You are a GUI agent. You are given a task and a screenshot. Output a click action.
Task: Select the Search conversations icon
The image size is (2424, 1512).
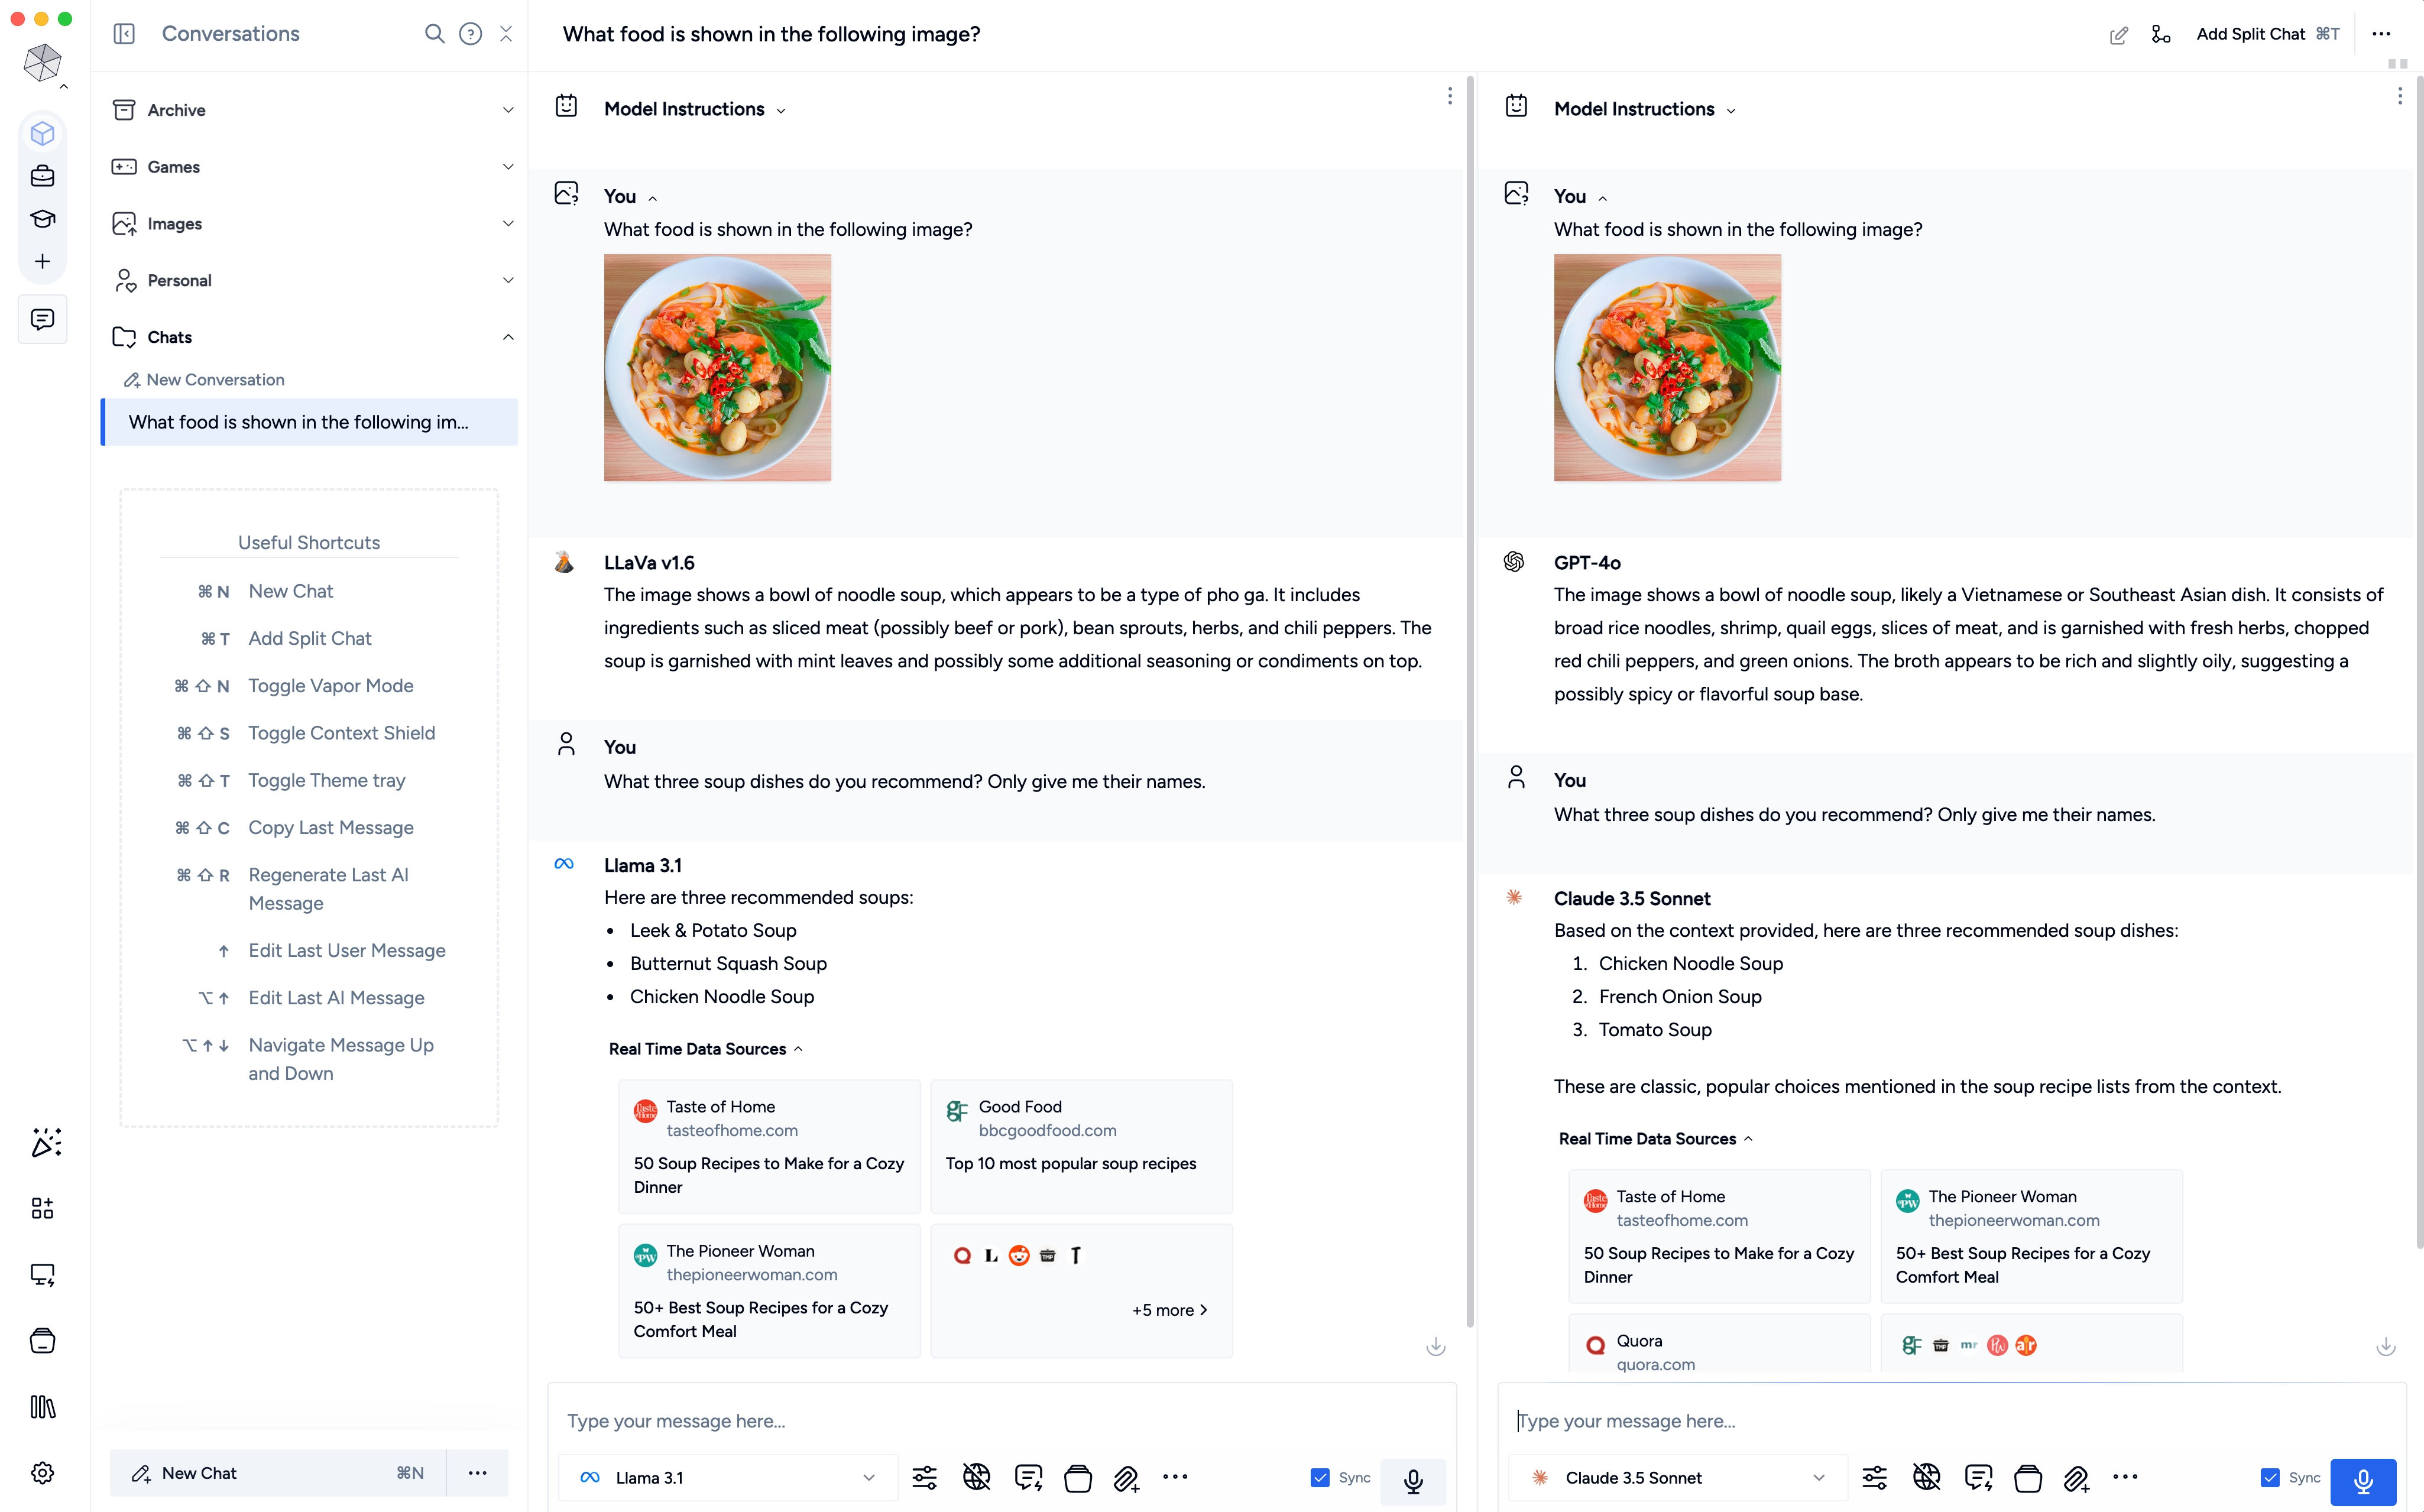(x=430, y=33)
